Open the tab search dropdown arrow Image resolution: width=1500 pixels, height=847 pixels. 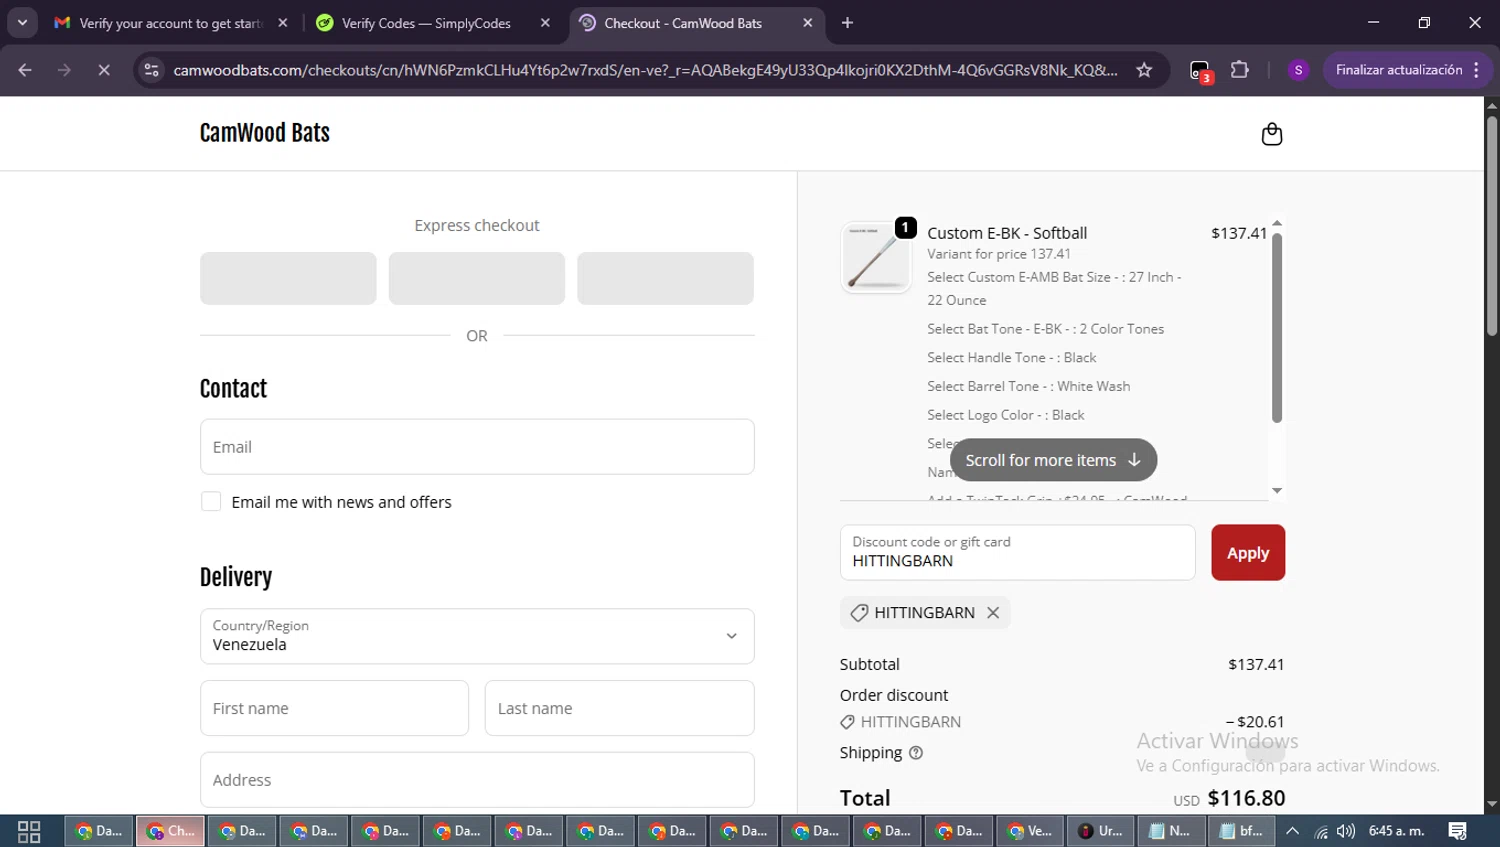pos(22,23)
